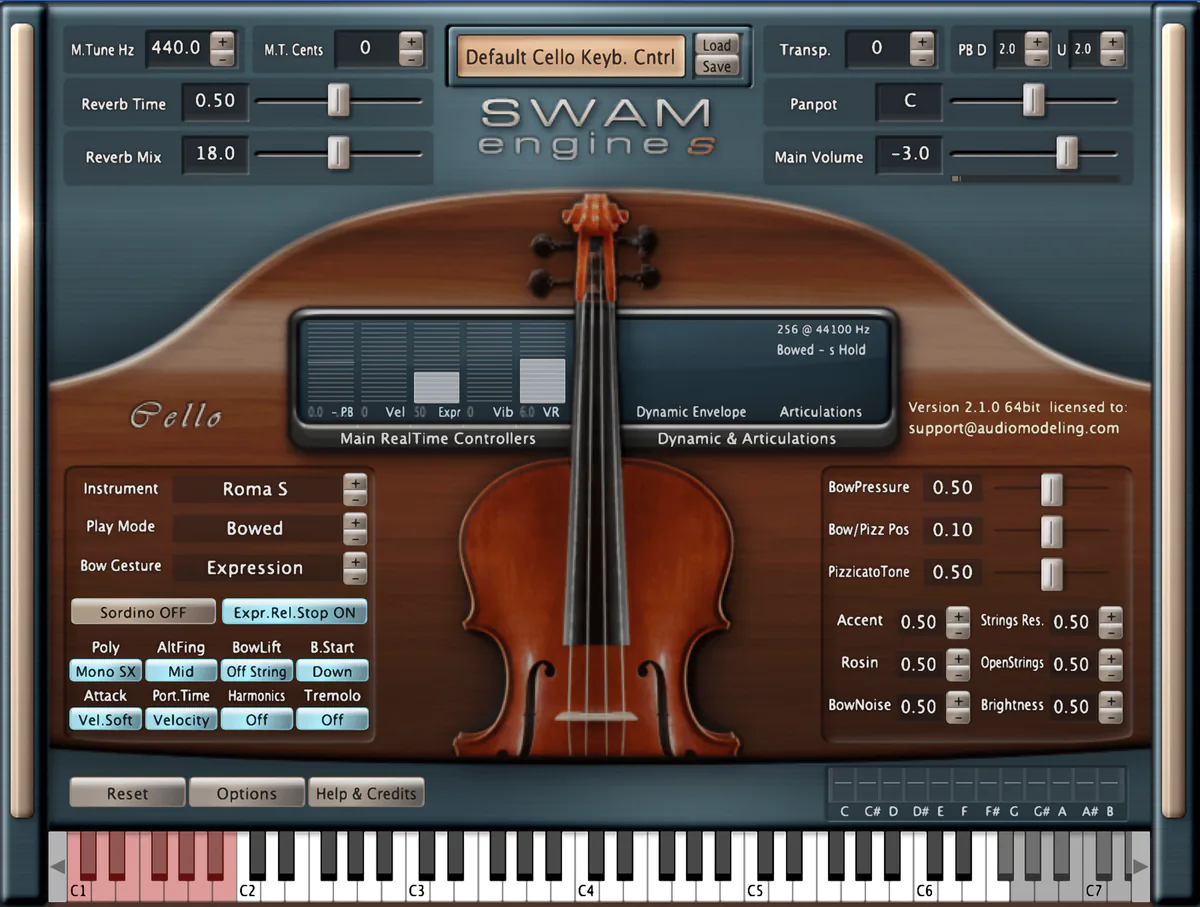The image size is (1200, 907).
Task: Click the Panpot value C field
Action: pyautogui.click(x=910, y=101)
